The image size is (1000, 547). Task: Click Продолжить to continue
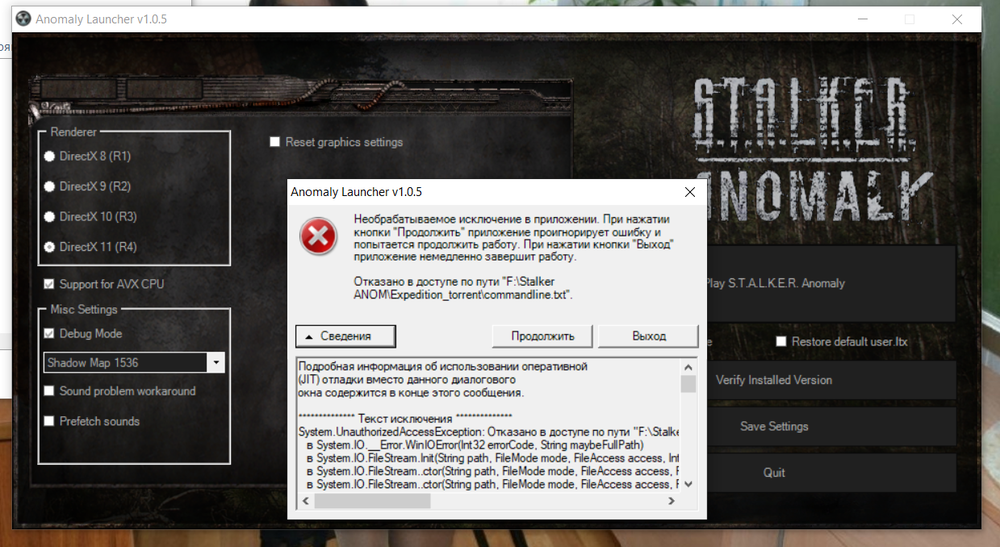(543, 336)
